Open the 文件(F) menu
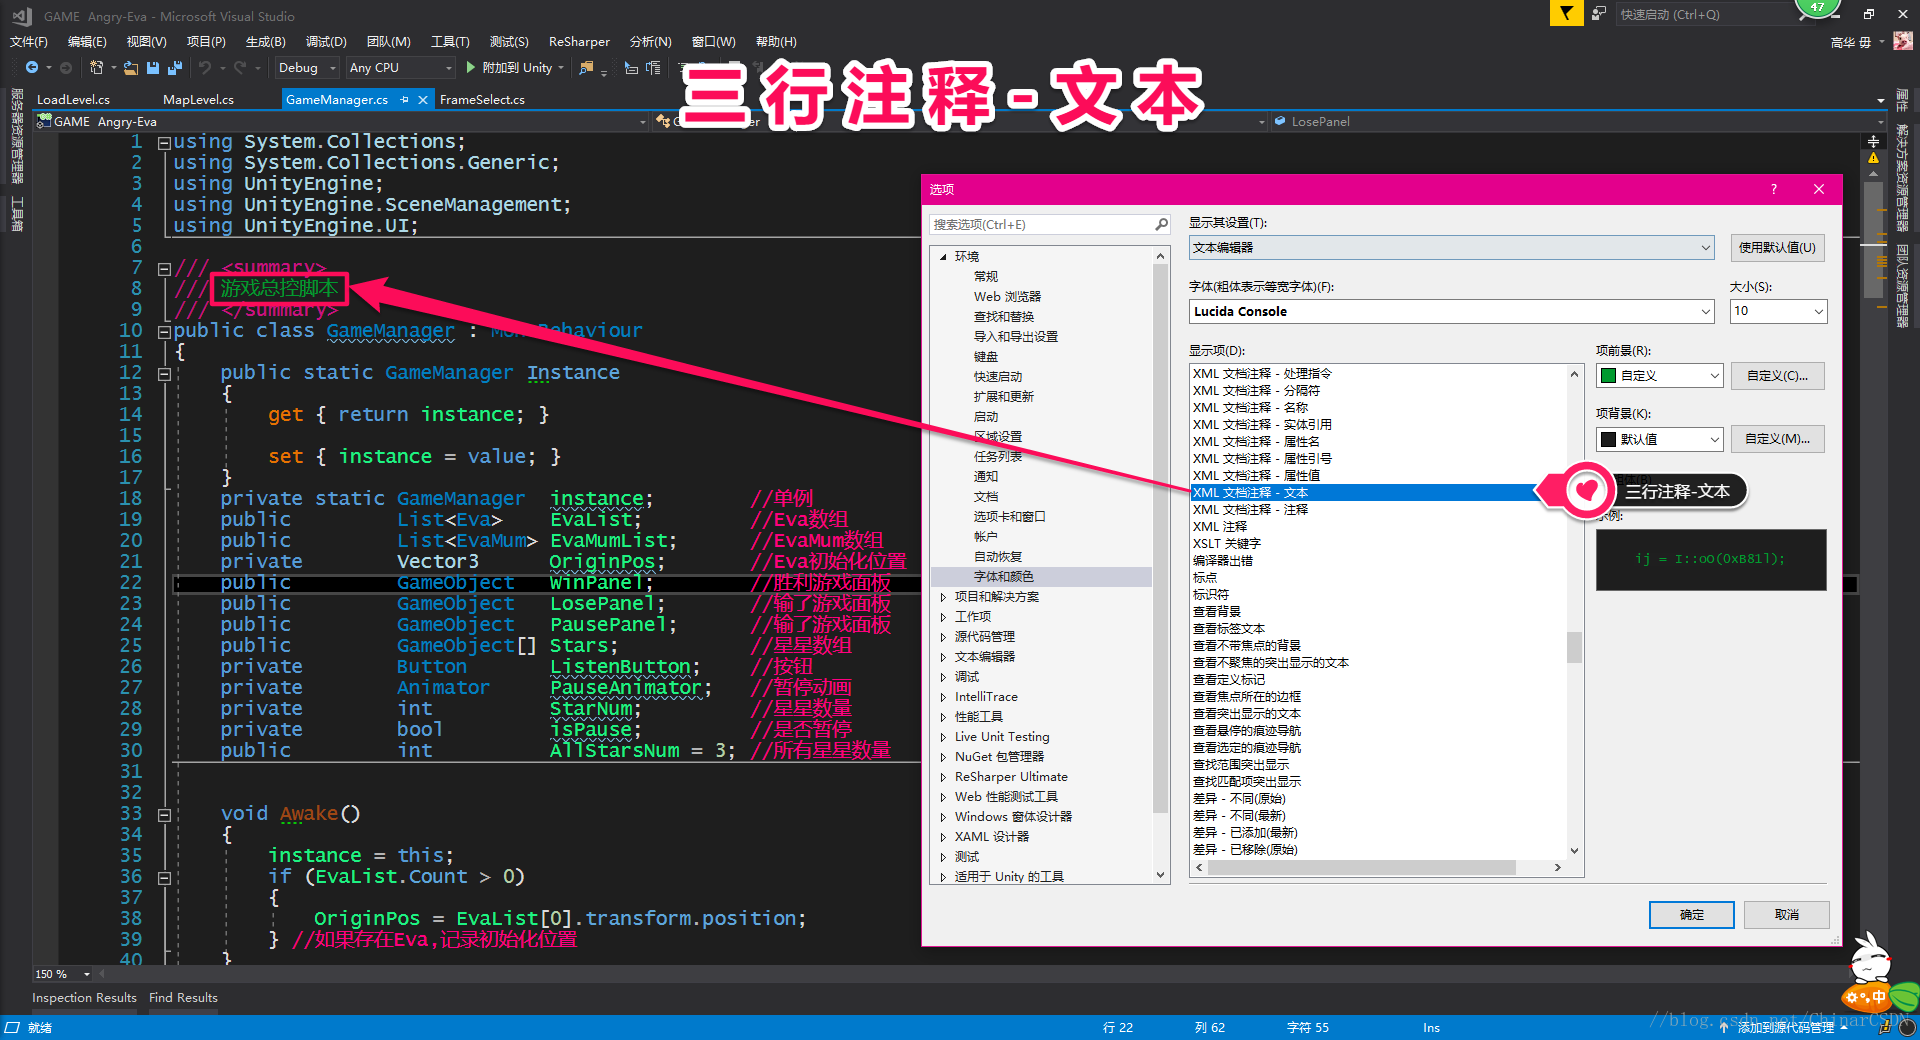 (29, 41)
